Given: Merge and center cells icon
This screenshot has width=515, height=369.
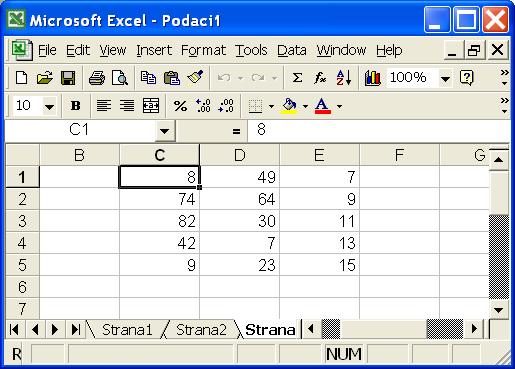Looking at the screenshot, I should click(x=151, y=106).
